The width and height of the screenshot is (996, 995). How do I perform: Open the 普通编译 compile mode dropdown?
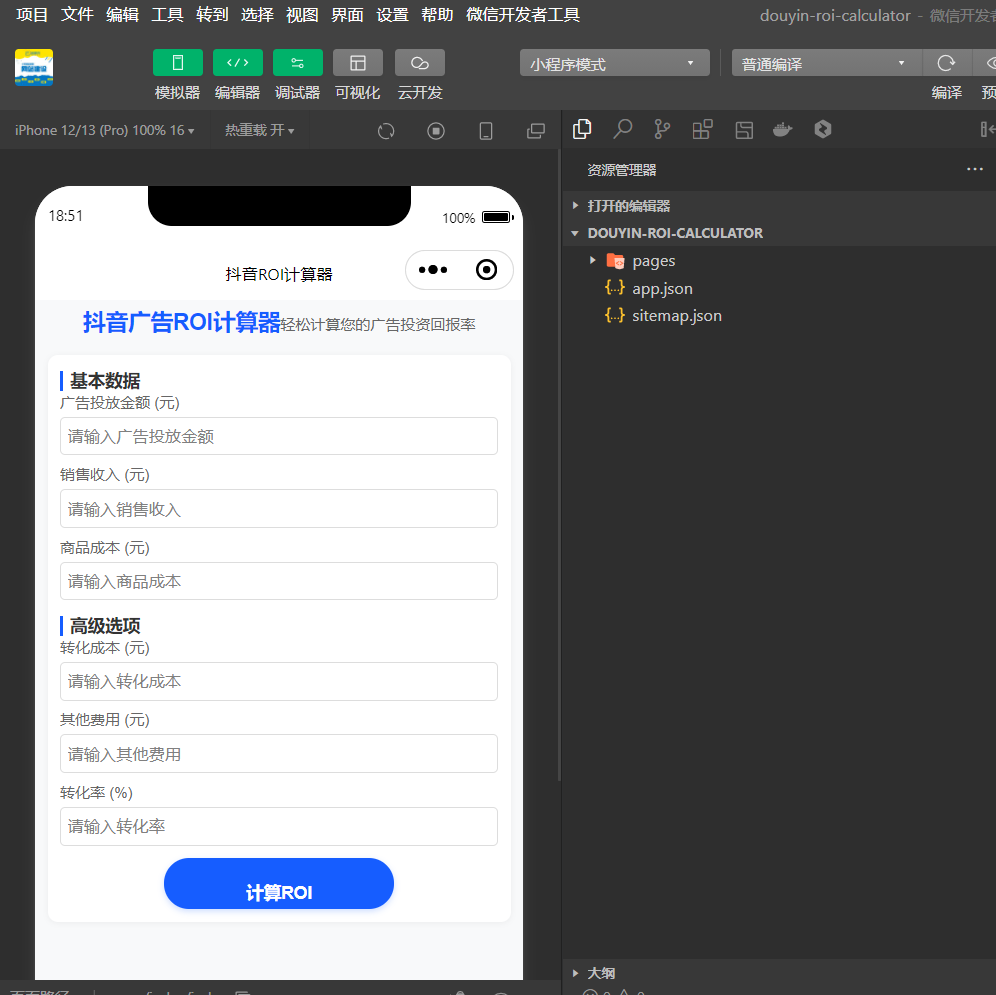[826, 63]
